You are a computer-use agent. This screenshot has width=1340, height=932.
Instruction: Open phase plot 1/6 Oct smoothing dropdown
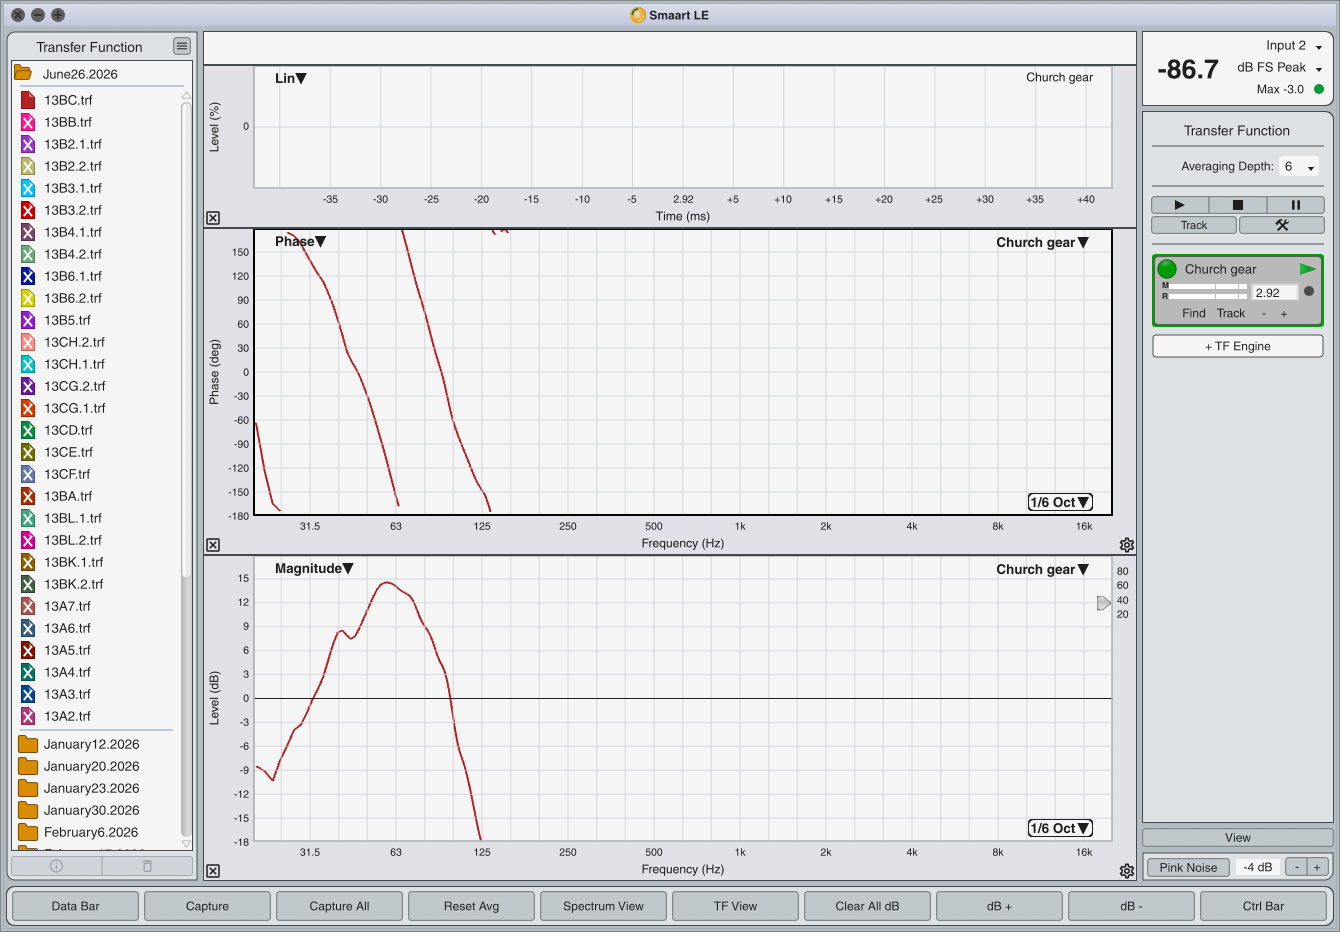(x=1060, y=502)
